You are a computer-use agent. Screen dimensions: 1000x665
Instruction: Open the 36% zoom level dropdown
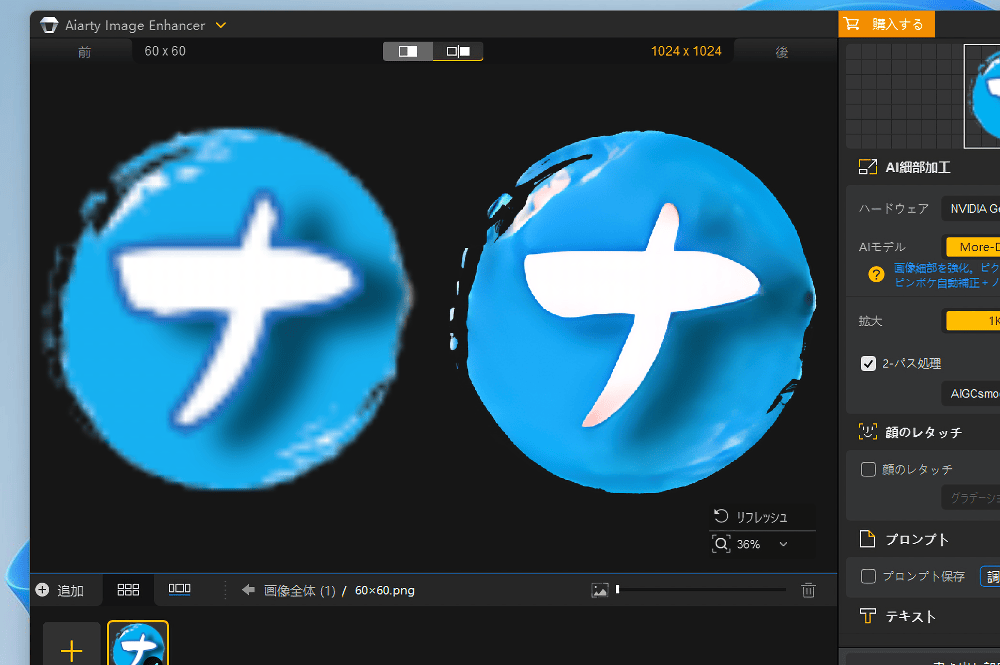(x=783, y=544)
